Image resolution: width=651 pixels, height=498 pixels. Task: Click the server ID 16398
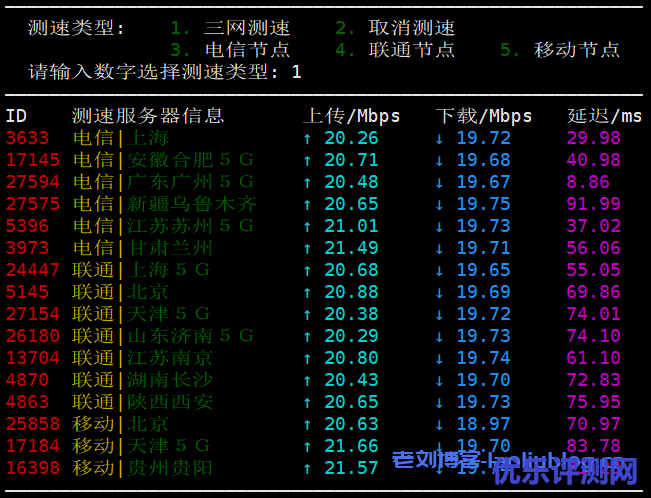(x=33, y=468)
